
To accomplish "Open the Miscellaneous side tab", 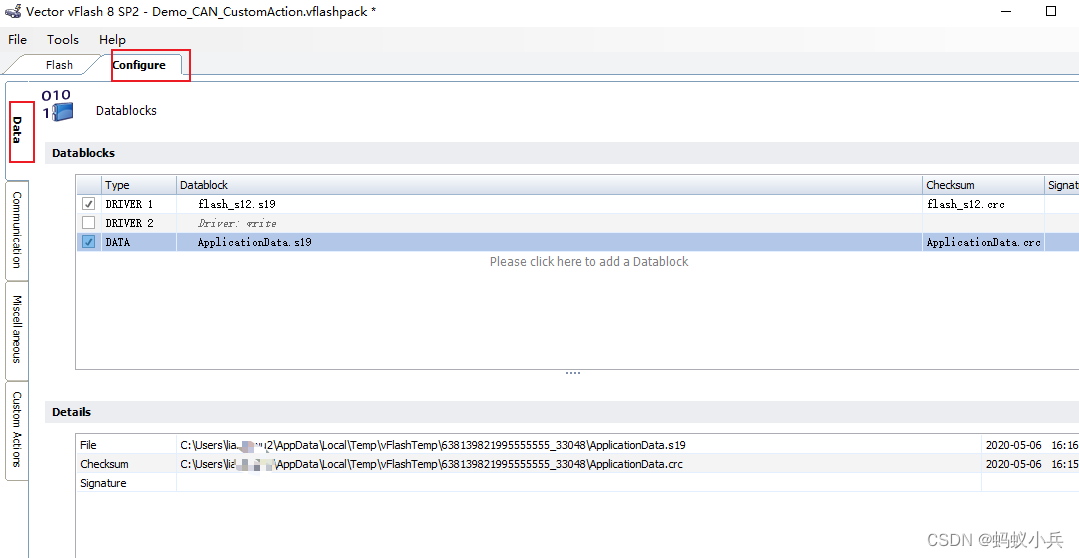I will (x=17, y=329).
